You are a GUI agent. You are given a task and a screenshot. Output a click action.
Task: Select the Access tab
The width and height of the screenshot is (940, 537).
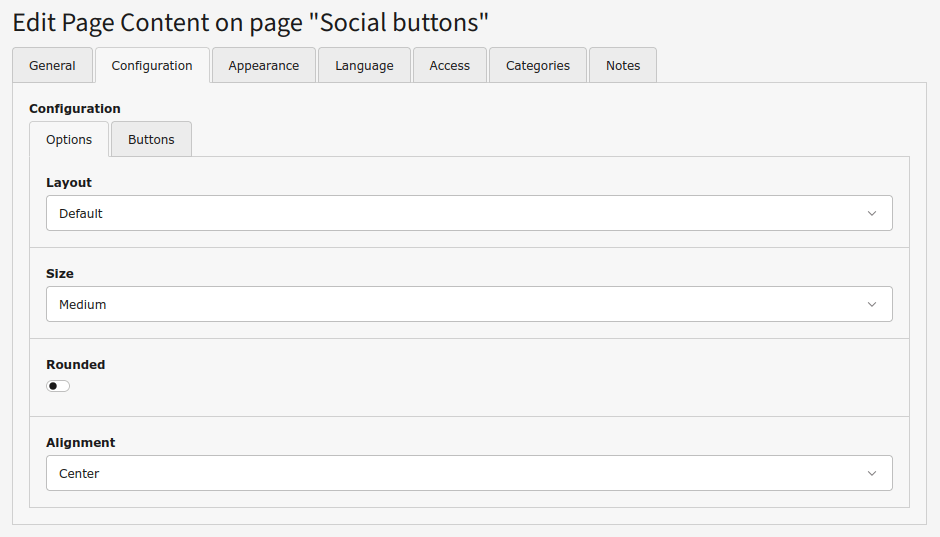(x=449, y=66)
